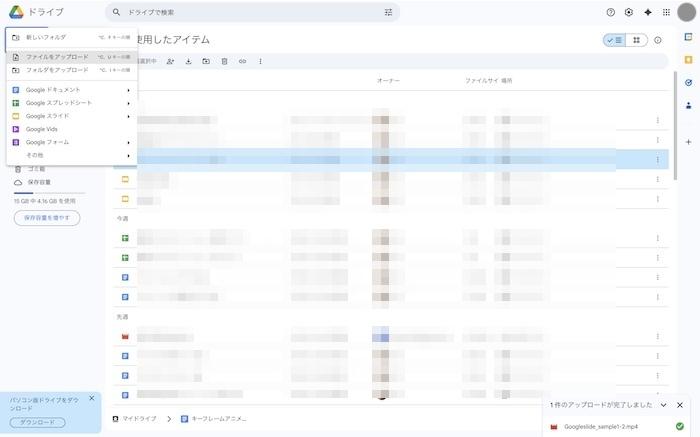The width and height of the screenshot is (700, 437).
Task: Click the storage usage progress bar
Action: click(50, 193)
